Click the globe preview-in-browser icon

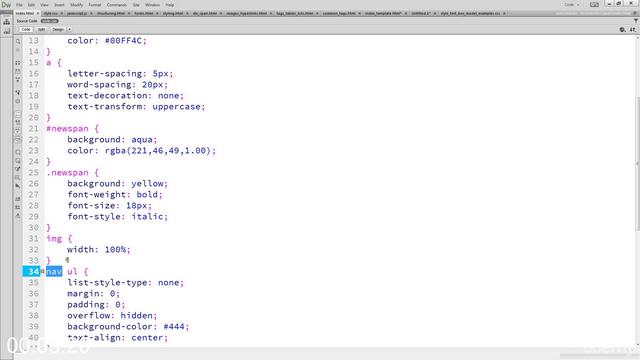(622, 29)
